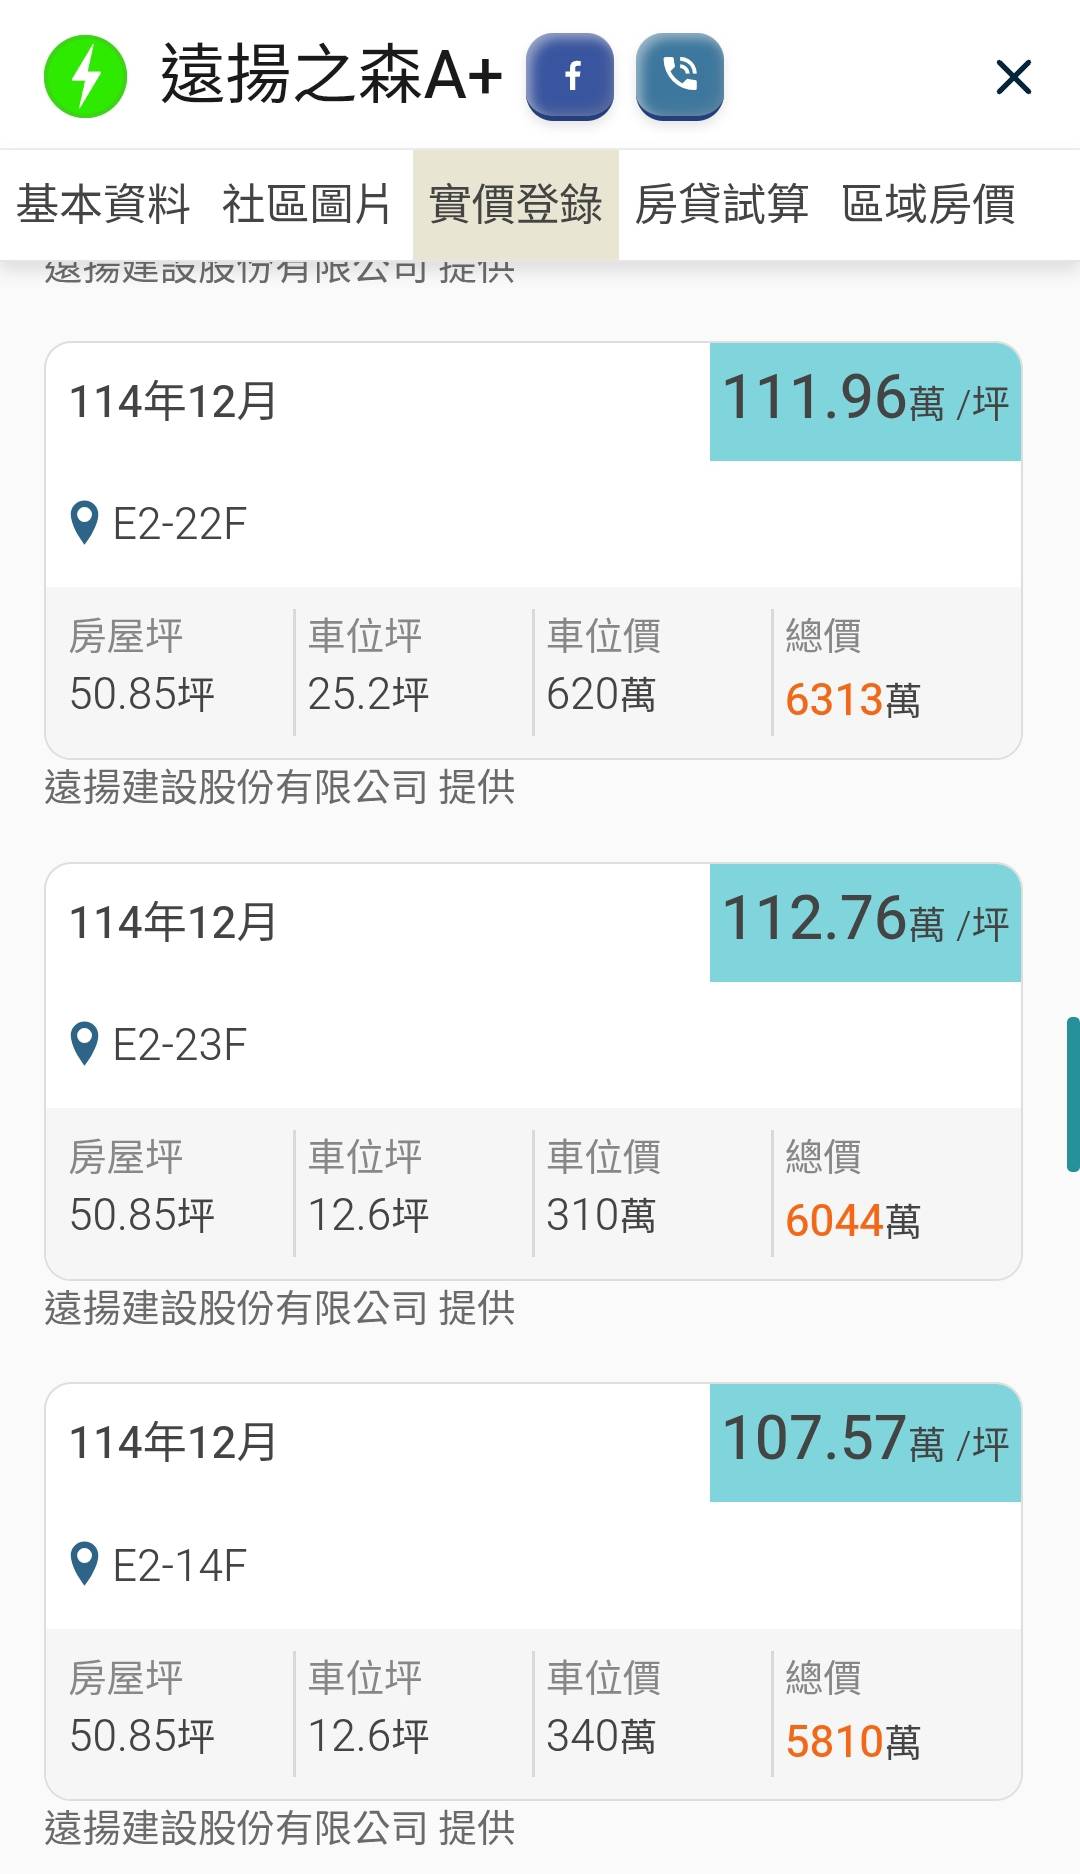Click the teal scrollbar thumb
Image resolution: width=1080 pixels, height=1874 pixels.
(x=1072, y=1094)
